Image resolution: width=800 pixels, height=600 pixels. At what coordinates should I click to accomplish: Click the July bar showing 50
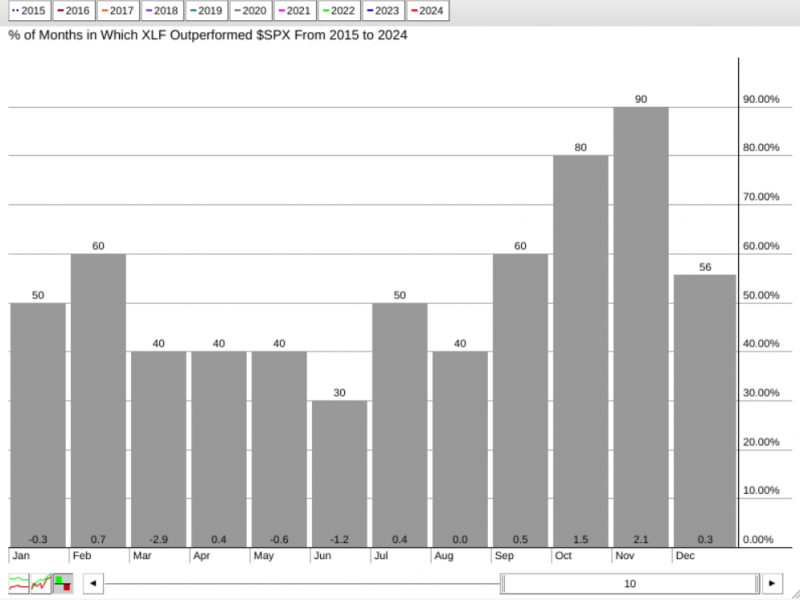coord(399,425)
